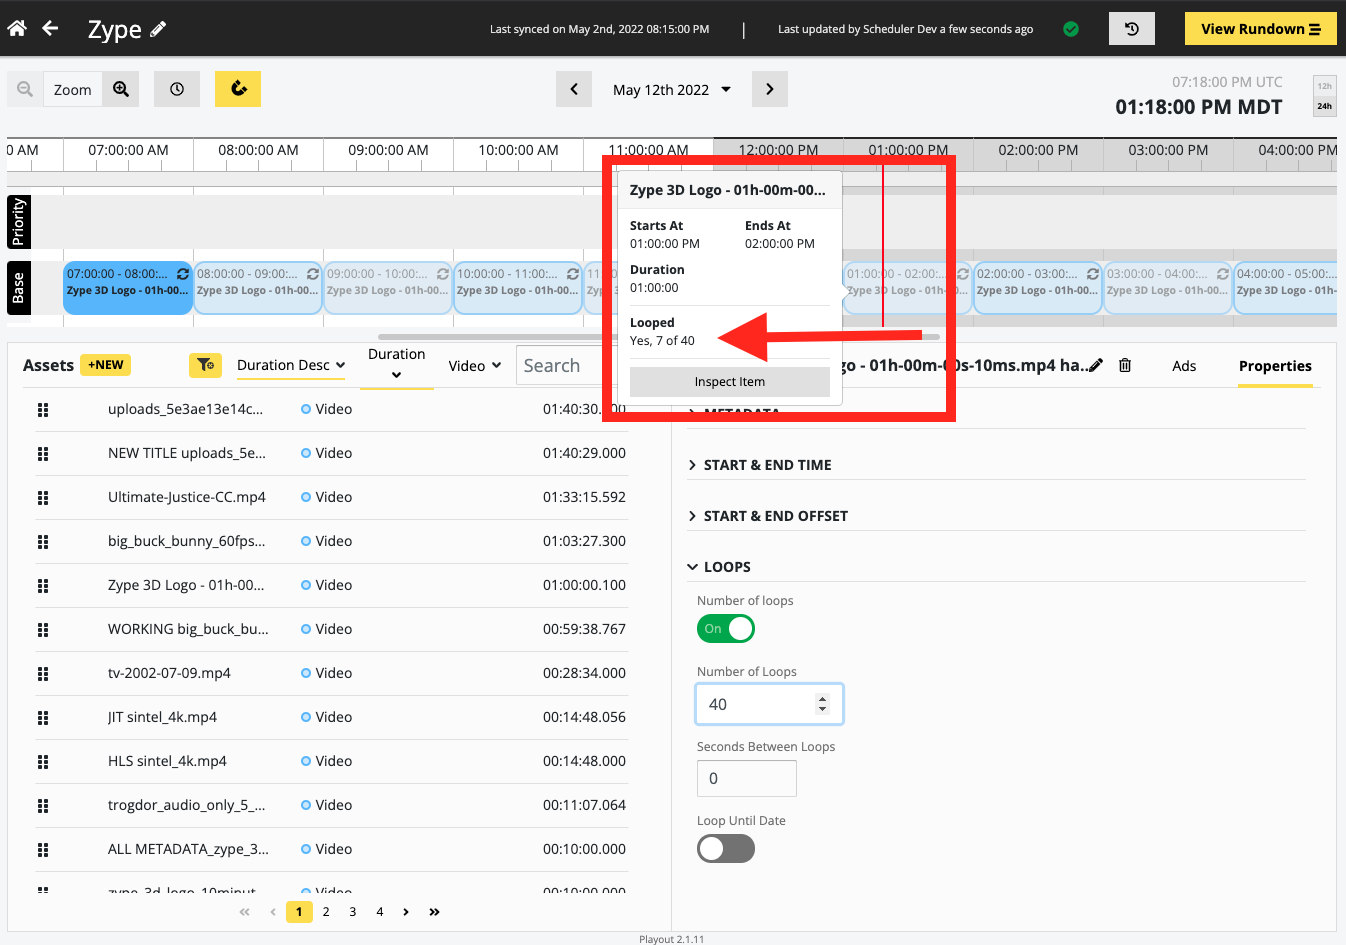1346x945 pixels.
Task: Expand the START & END OFFSET section
Action: [768, 516]
